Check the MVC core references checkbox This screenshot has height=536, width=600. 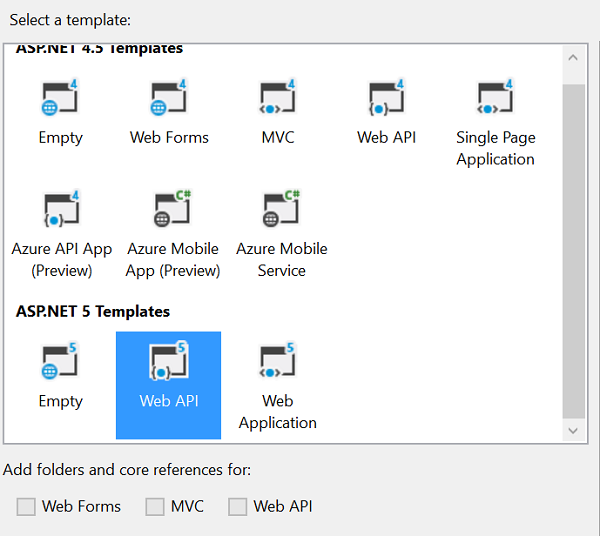tap(155, 507)
